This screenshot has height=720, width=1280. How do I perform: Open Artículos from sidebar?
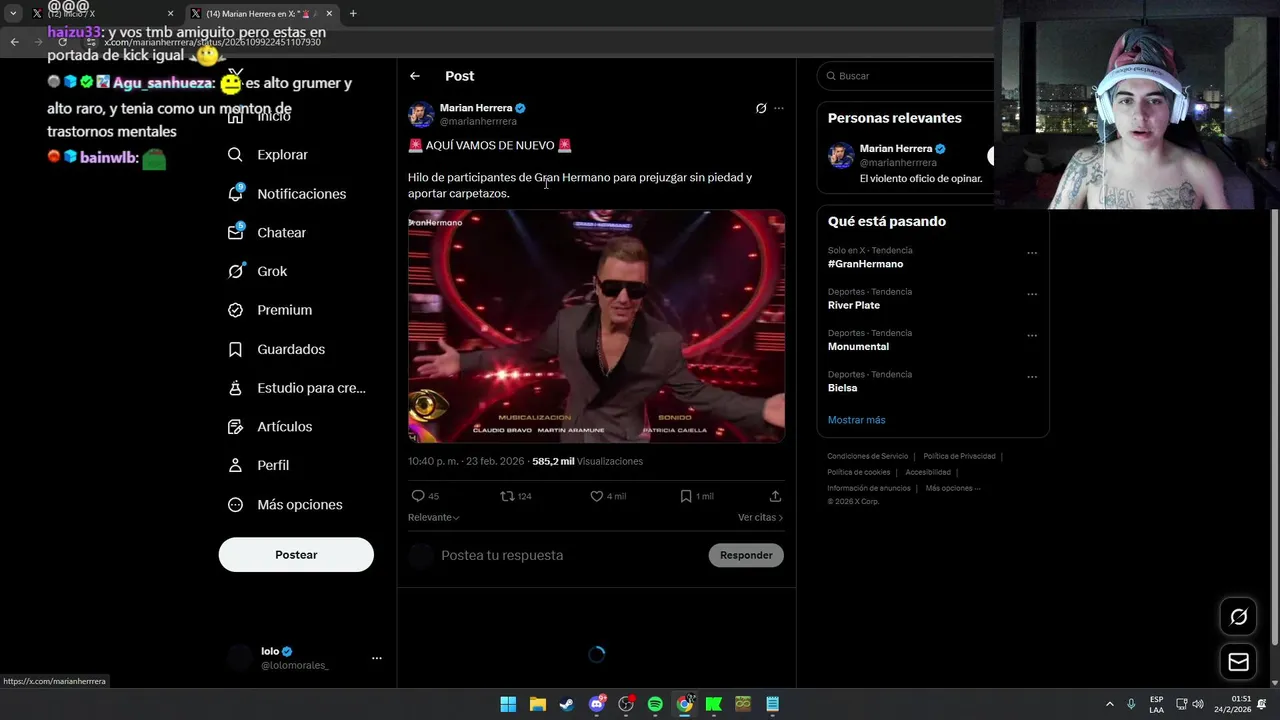pos(270,427)
